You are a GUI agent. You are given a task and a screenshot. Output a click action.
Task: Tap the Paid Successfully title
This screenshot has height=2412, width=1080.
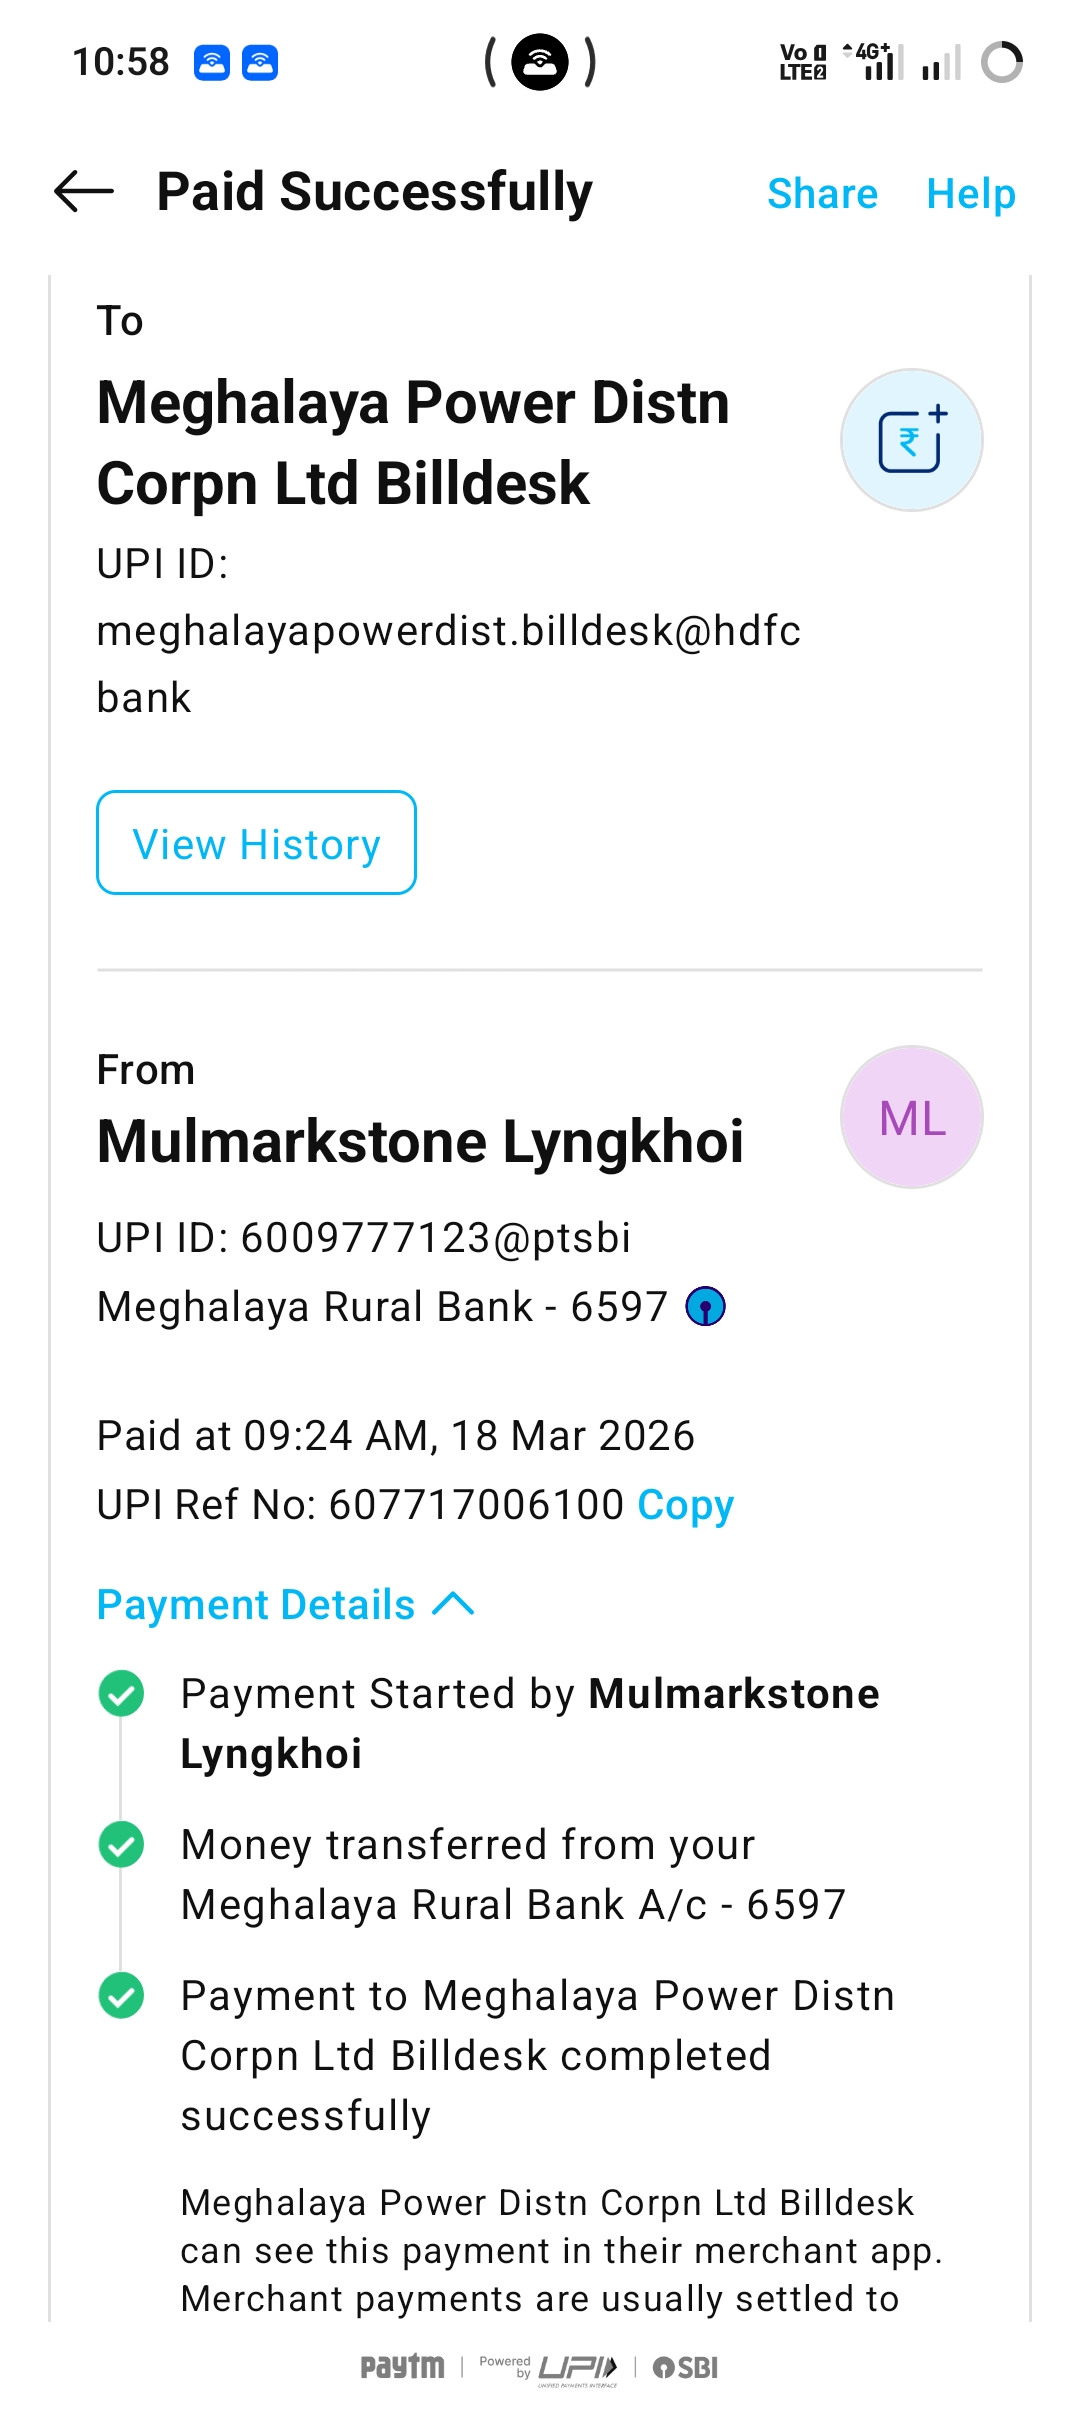(x=375, y=192)
